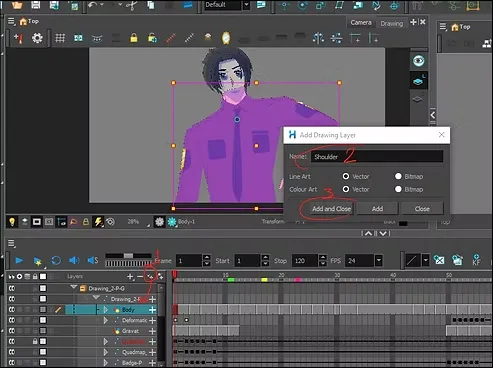This screenshot has height=368, width=493.
Task: Click the Top home icon in Camera view
Action: tap(23, 22)
